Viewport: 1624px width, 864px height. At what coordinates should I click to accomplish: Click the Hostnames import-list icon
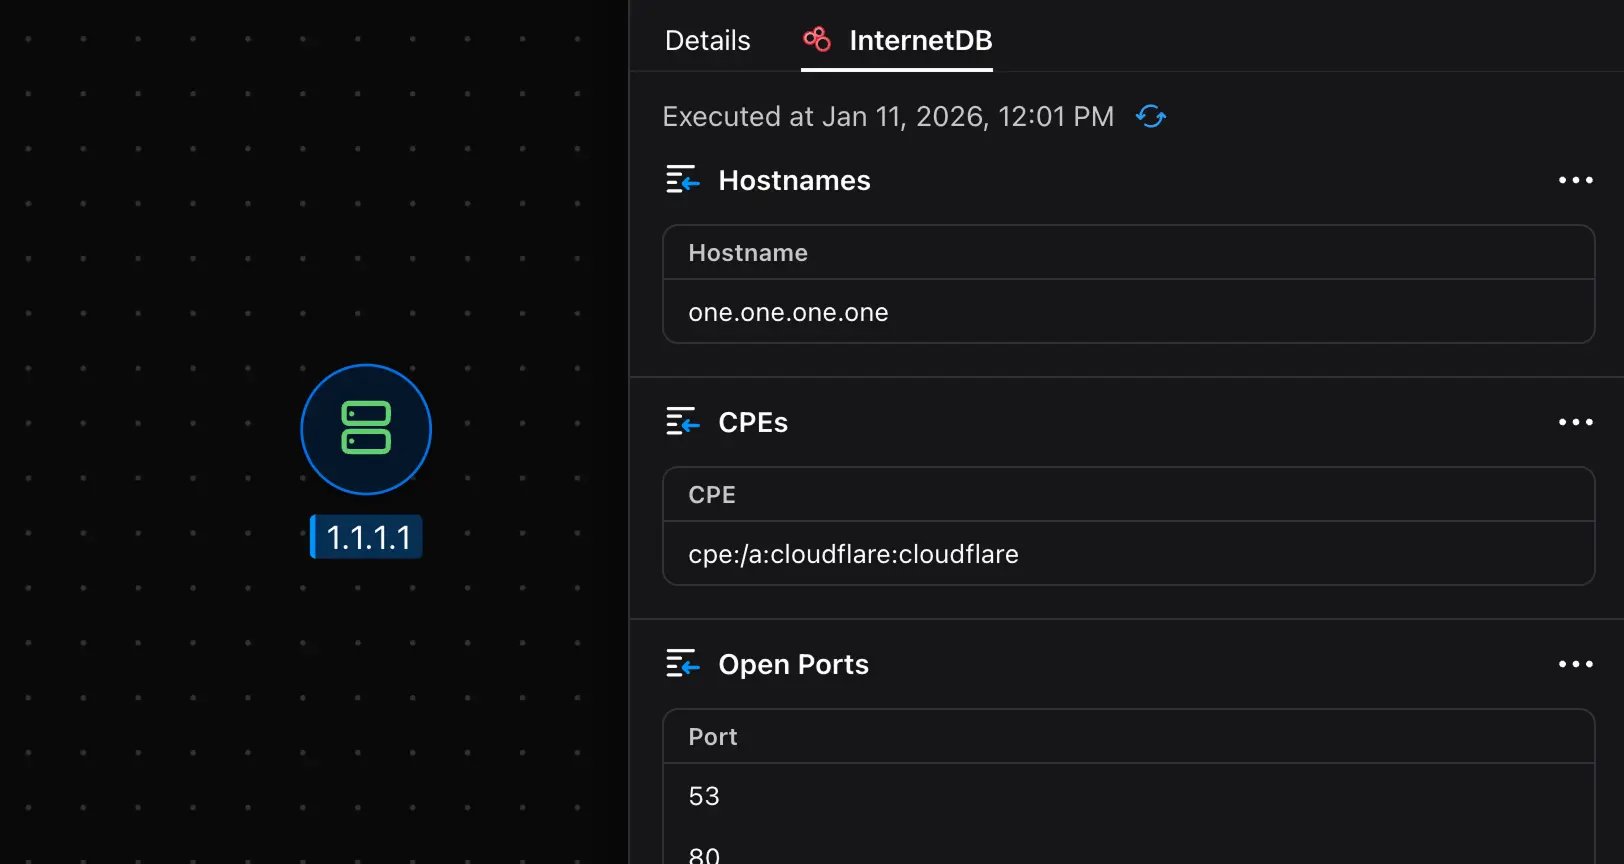pos(683,180)
